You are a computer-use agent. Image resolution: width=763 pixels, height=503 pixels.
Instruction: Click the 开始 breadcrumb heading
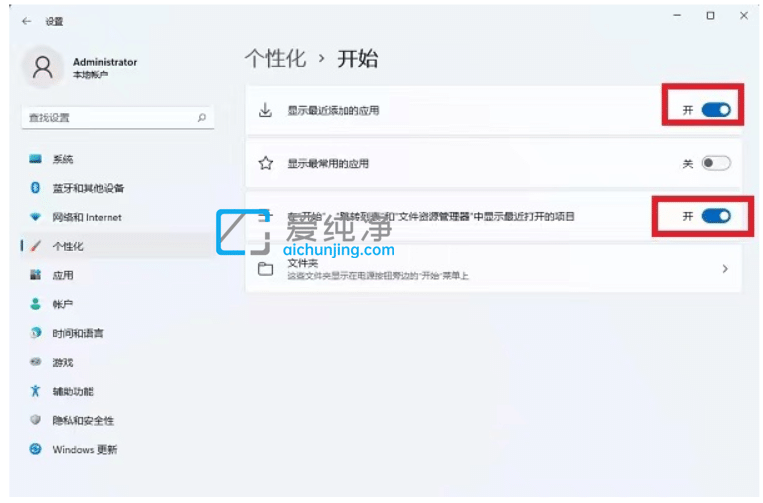click(x=358, y=59)
